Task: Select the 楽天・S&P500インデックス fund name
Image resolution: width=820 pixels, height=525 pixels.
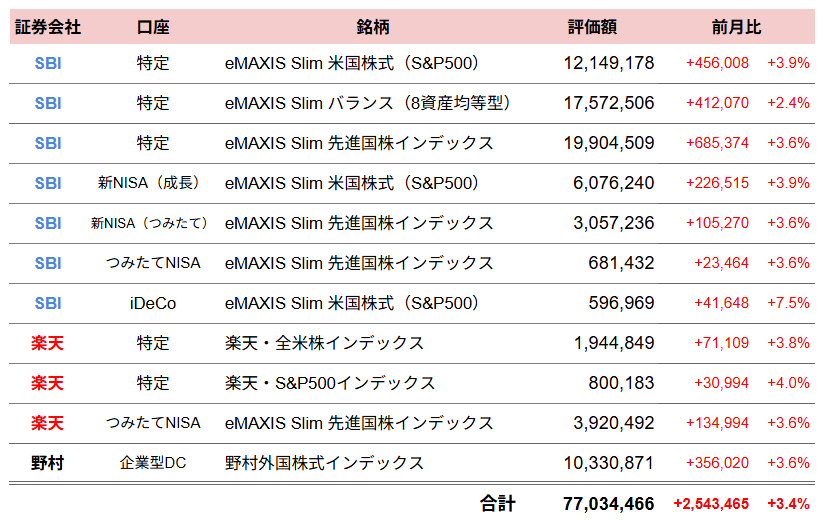Action: pyautogui.click(x=330, y=383)
